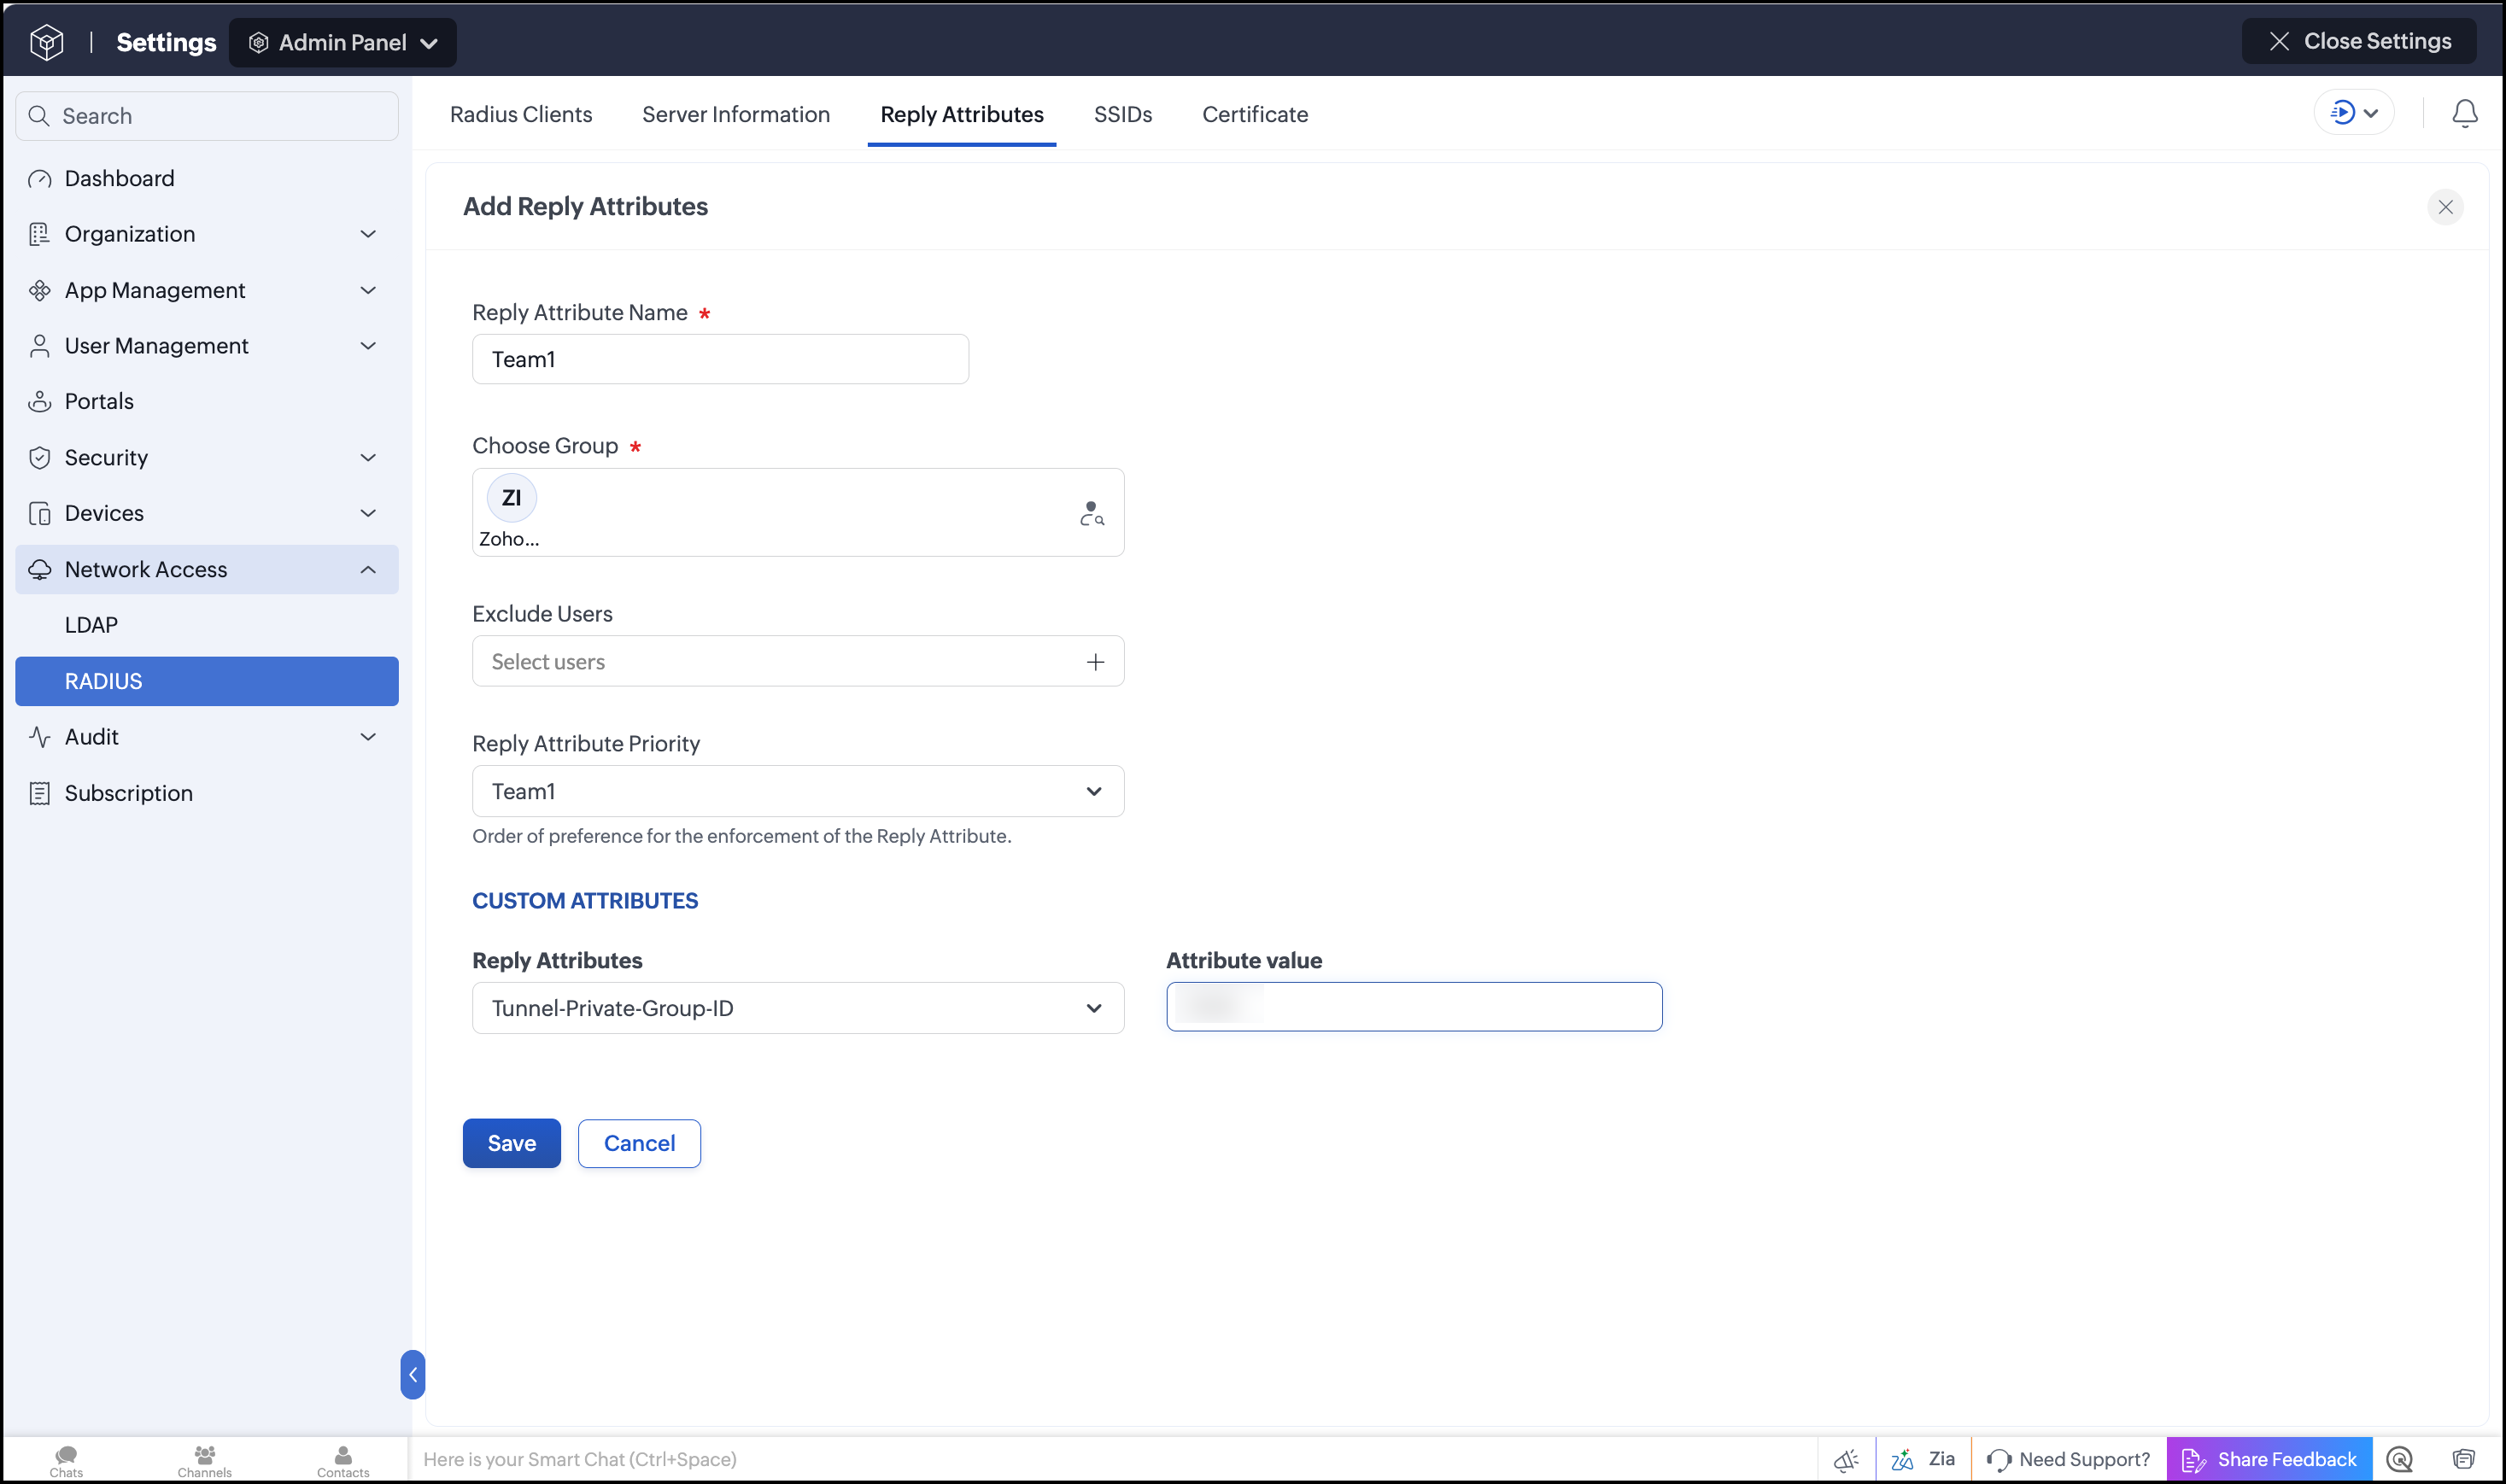This screenshot has height=1484, width=2506.
Task: Select the Reply Attributes tab
Action: pyautogui.click(x=962, y=114)
